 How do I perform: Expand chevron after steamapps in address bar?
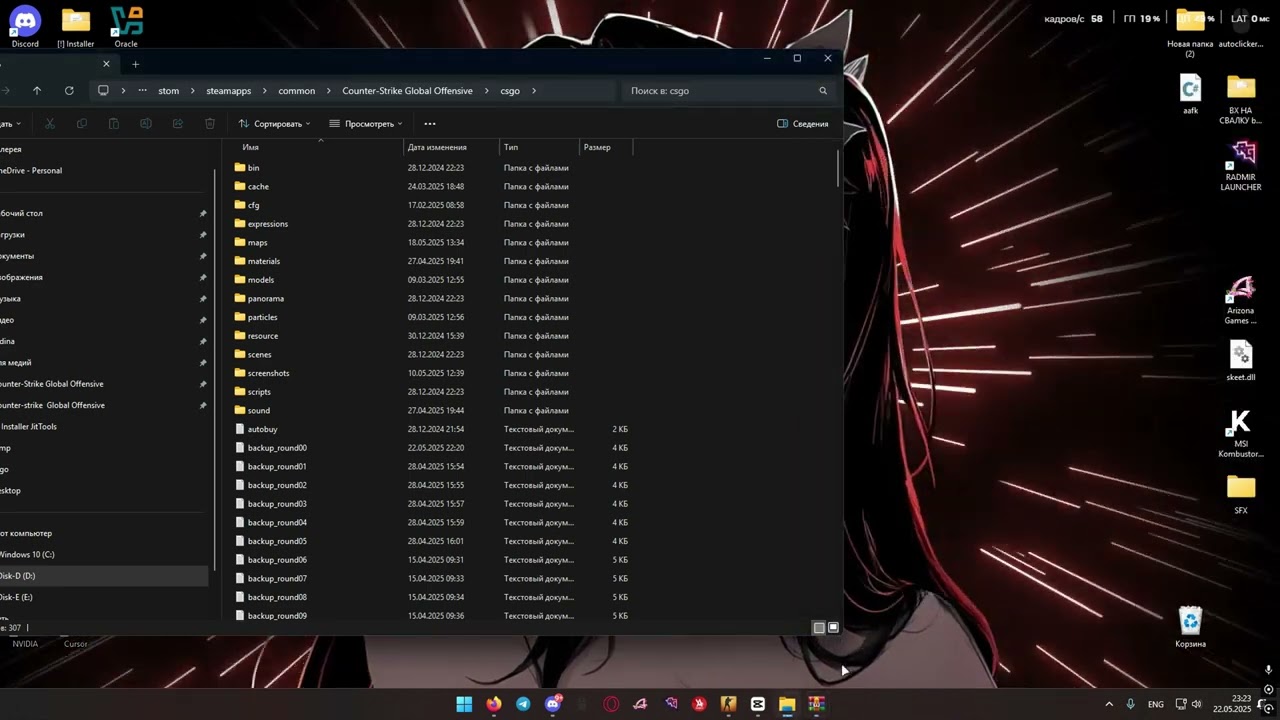click(x=265, y=91)
